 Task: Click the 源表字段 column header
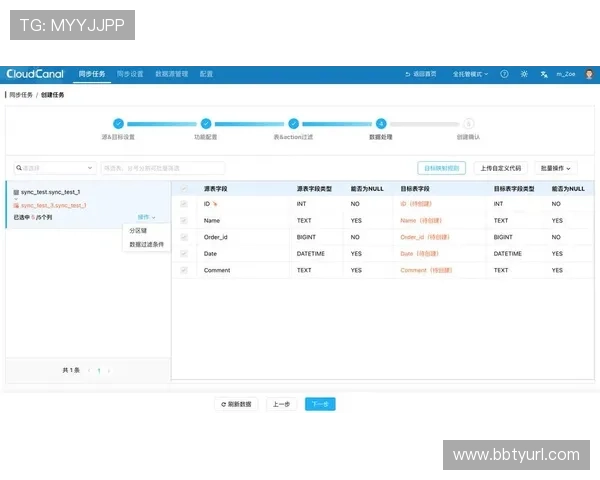[215, 189]
